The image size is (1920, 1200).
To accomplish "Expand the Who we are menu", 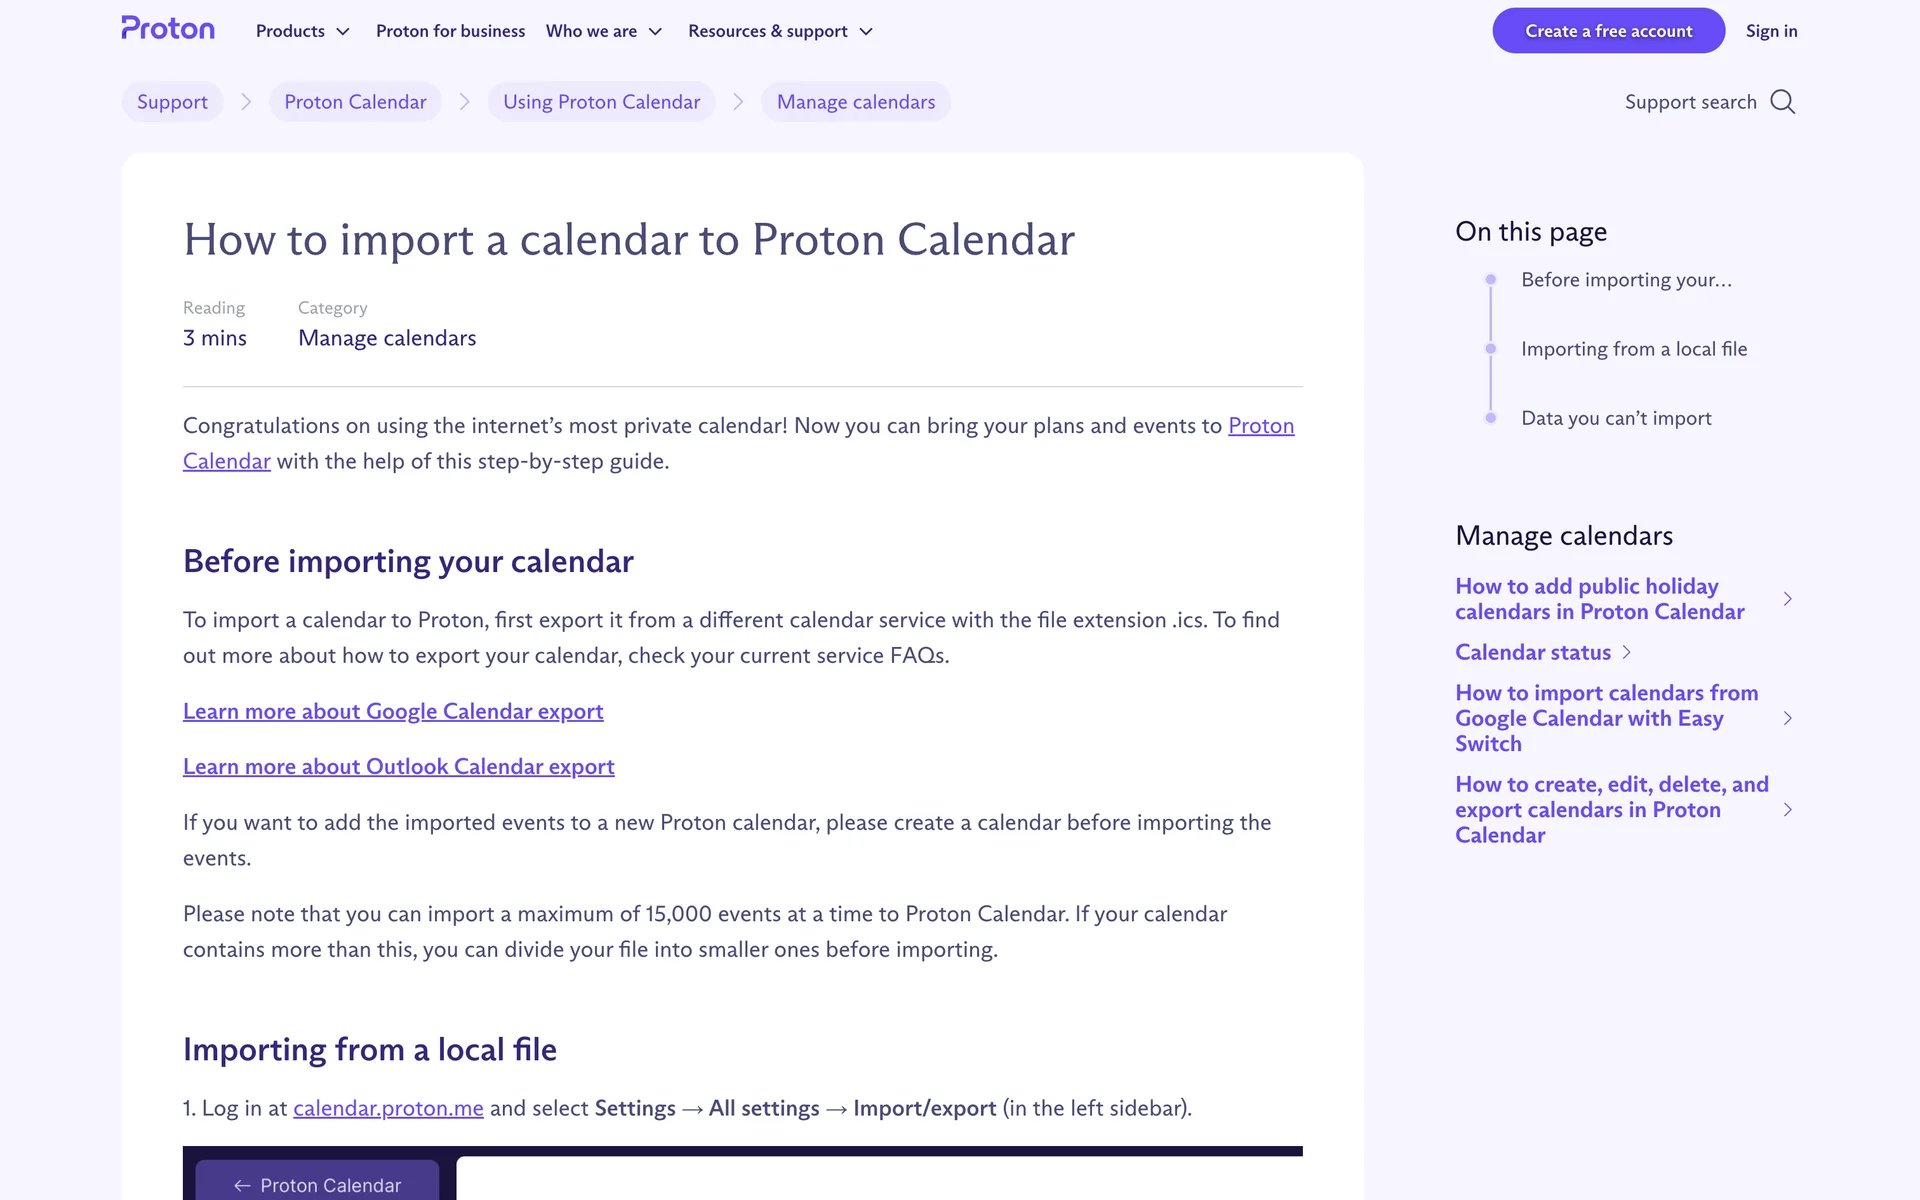I will 604,31.
